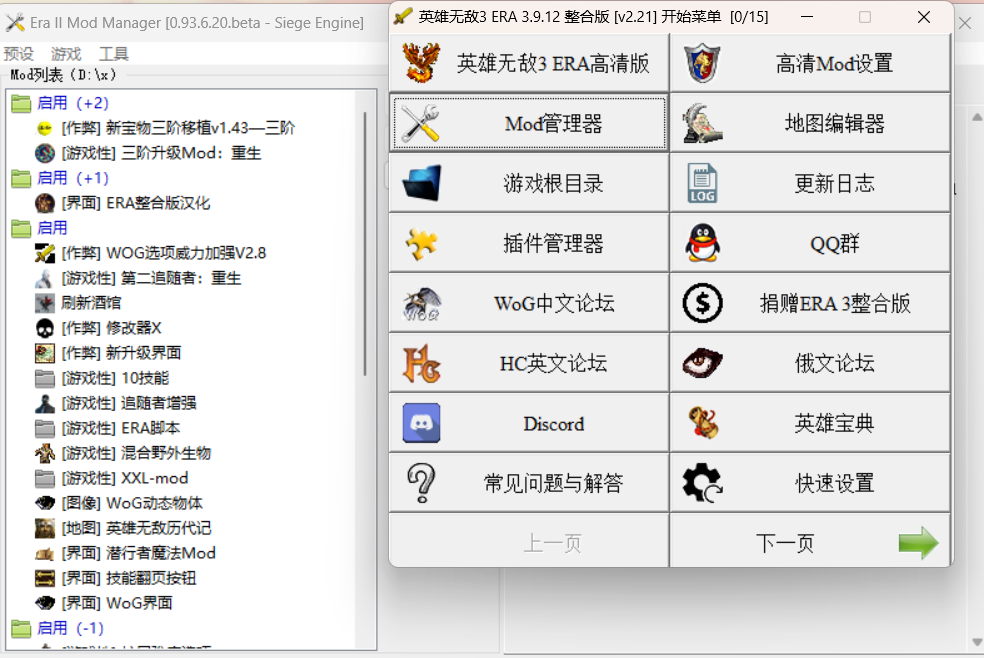The height and width of the screenshot is (658, 984).
Task: Click the puzzle piece 插件管理器 icon
Action: pyautogui.click(x=421, y=243)
